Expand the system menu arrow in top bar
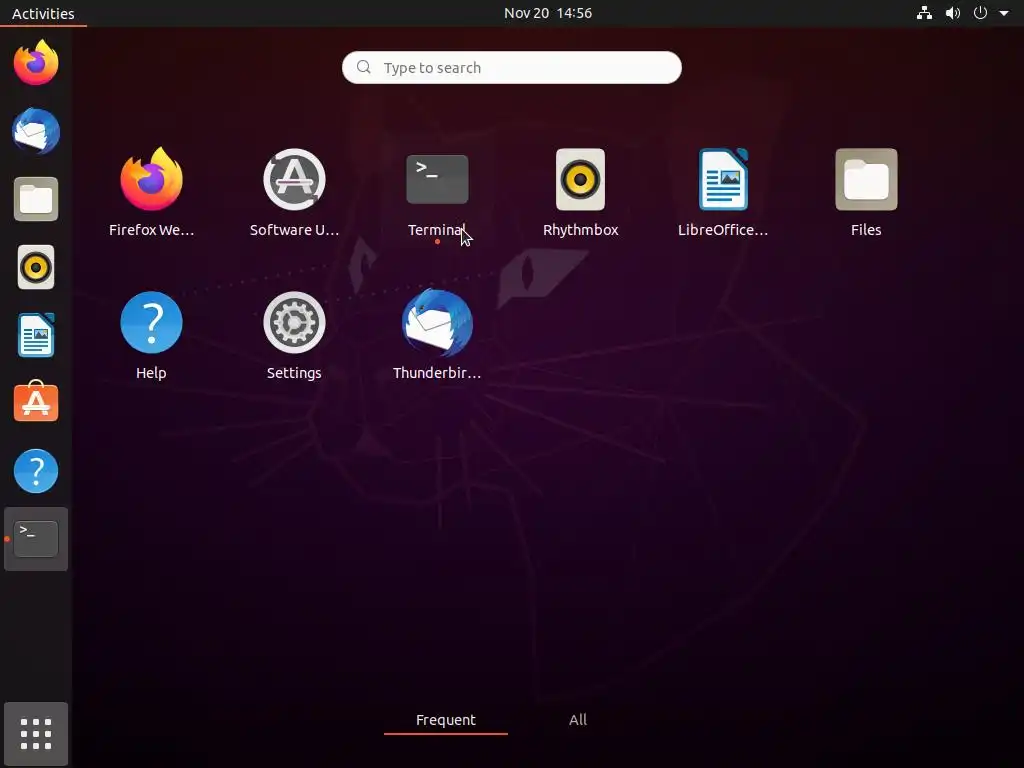 [1004, 13]
